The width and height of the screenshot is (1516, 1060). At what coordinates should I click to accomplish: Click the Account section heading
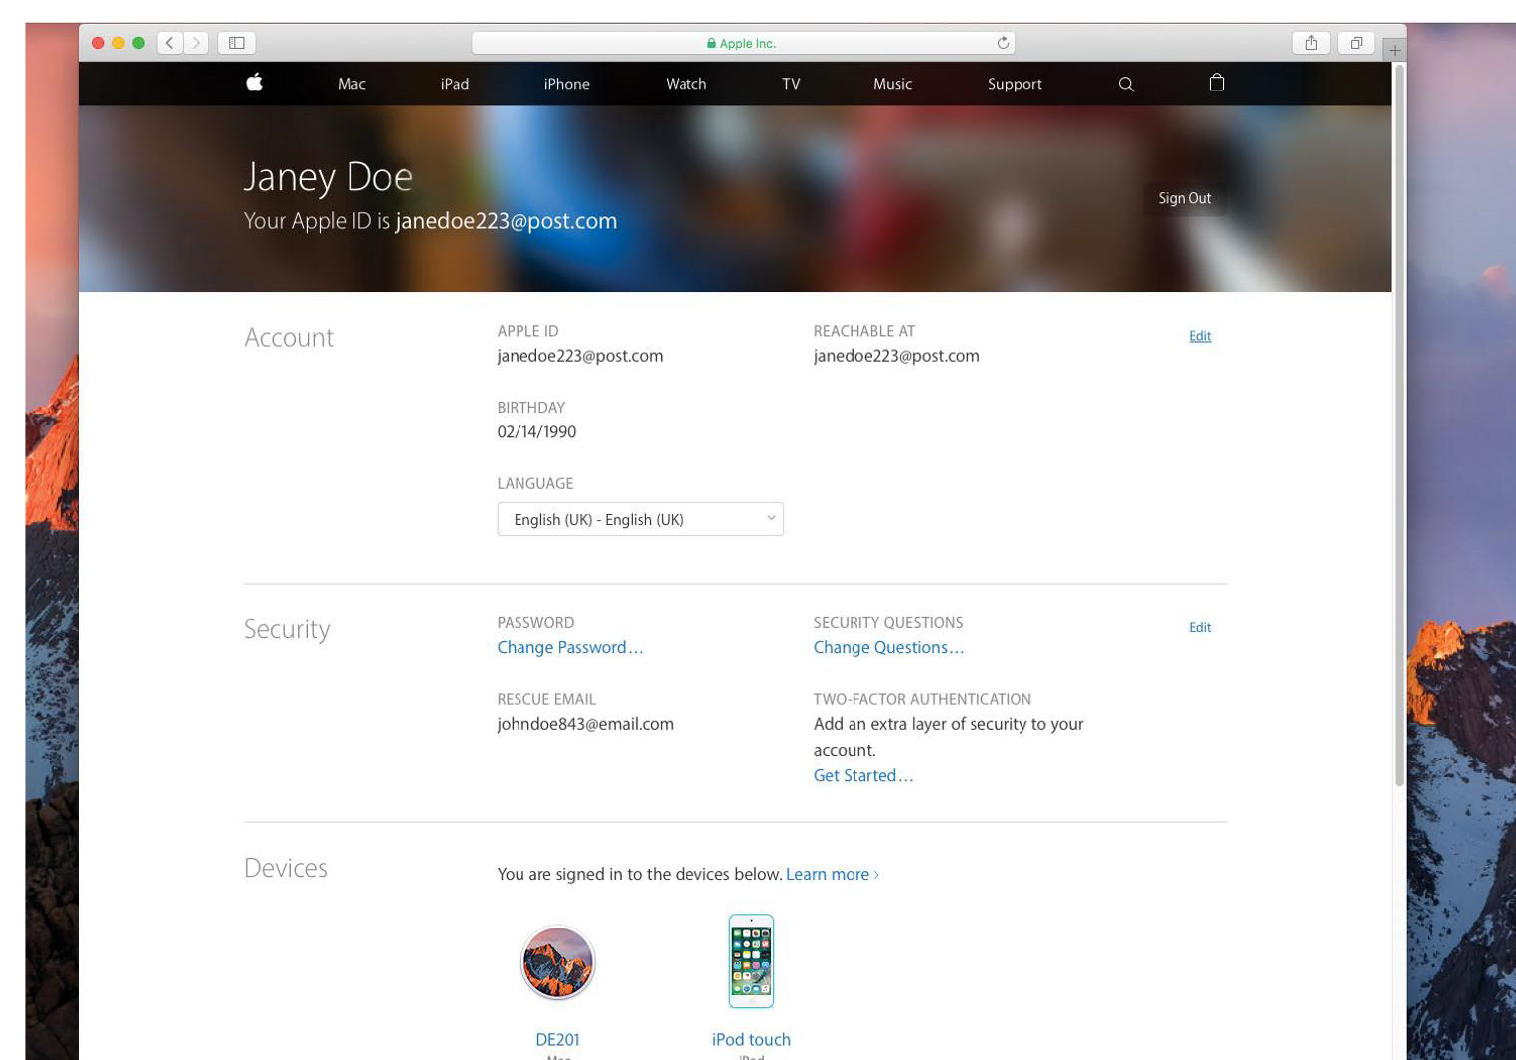[289, 337]
